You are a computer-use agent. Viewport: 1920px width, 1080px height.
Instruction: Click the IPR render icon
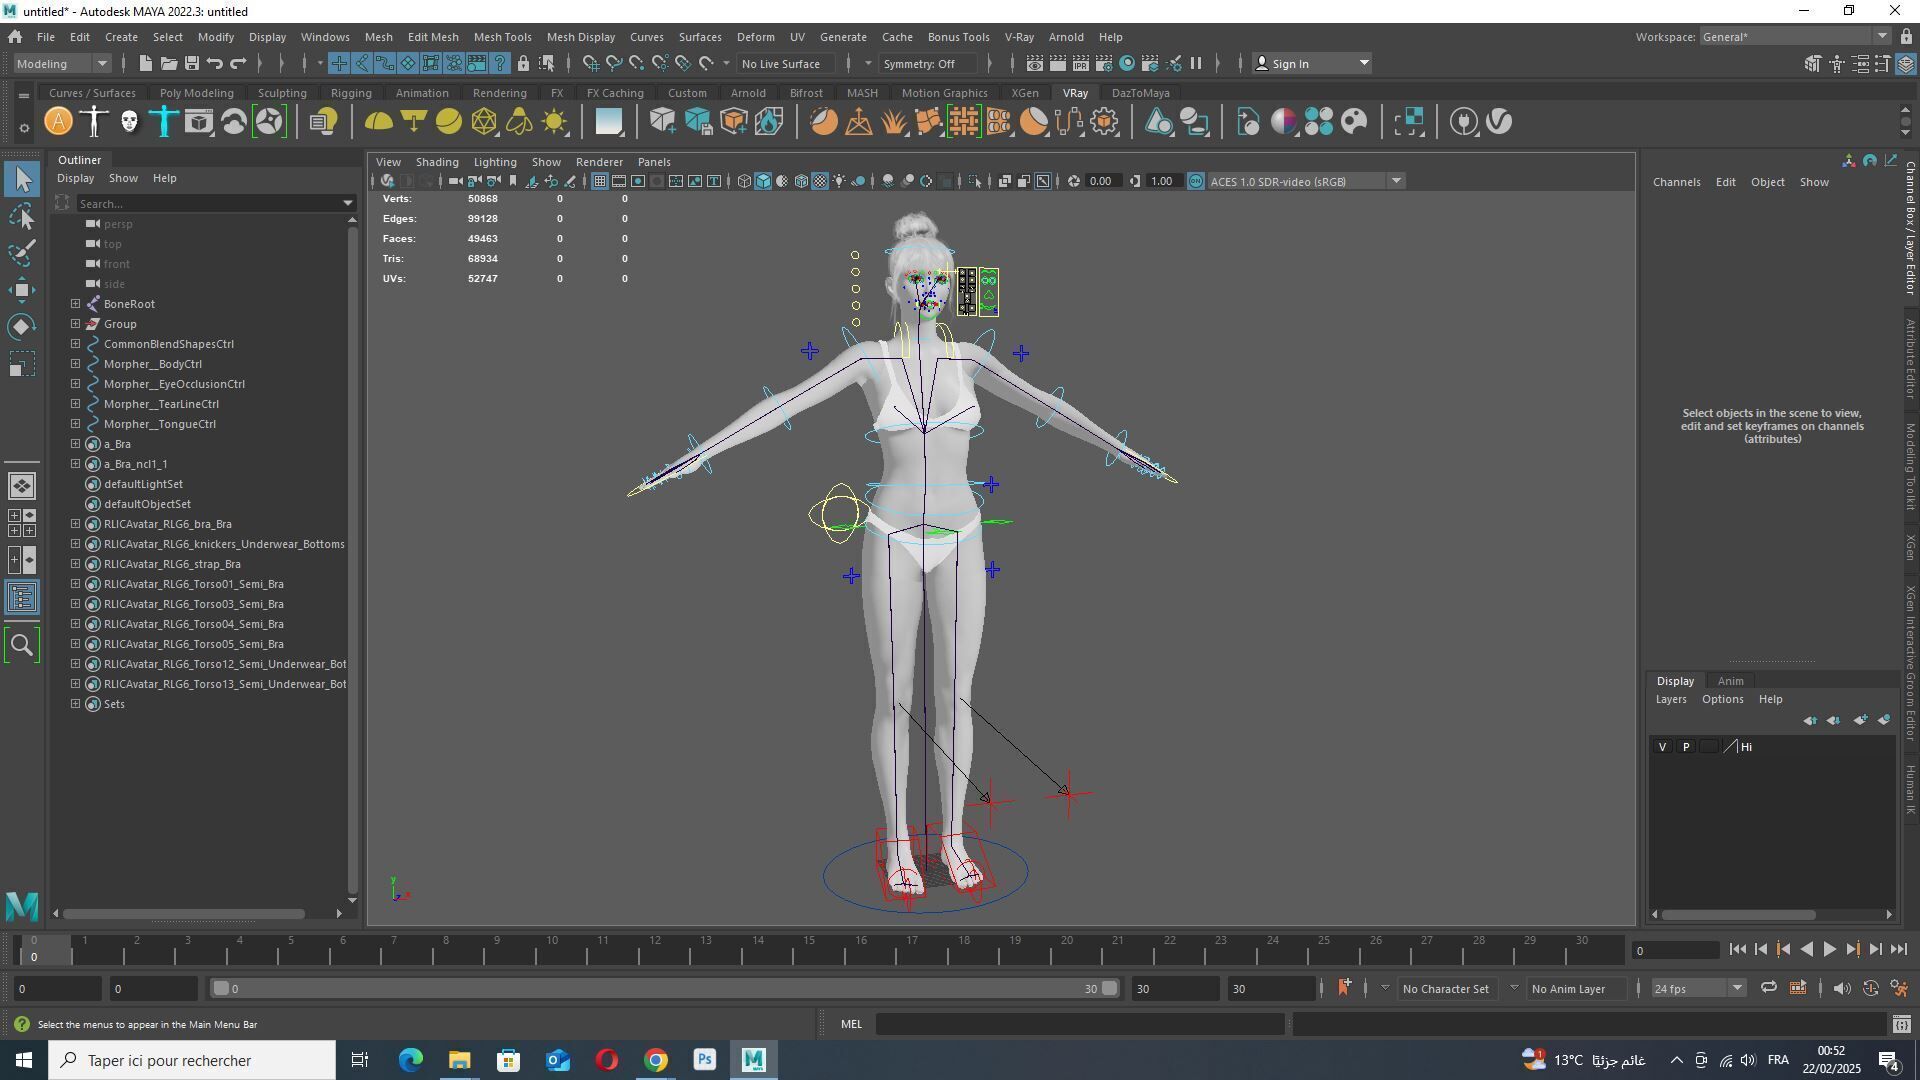pyautogui.click(x=1081, y=64)
